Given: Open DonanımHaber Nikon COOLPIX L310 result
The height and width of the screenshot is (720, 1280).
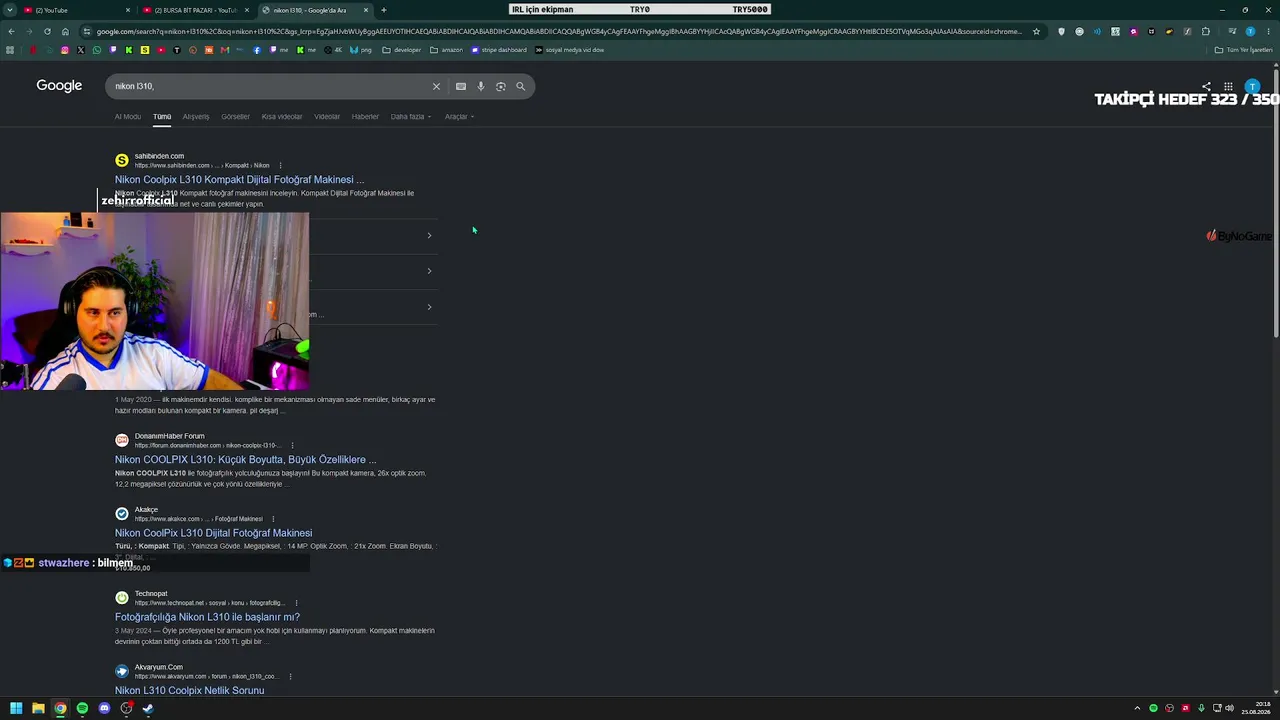Looking at the screenshot, I should coord(245,460).
